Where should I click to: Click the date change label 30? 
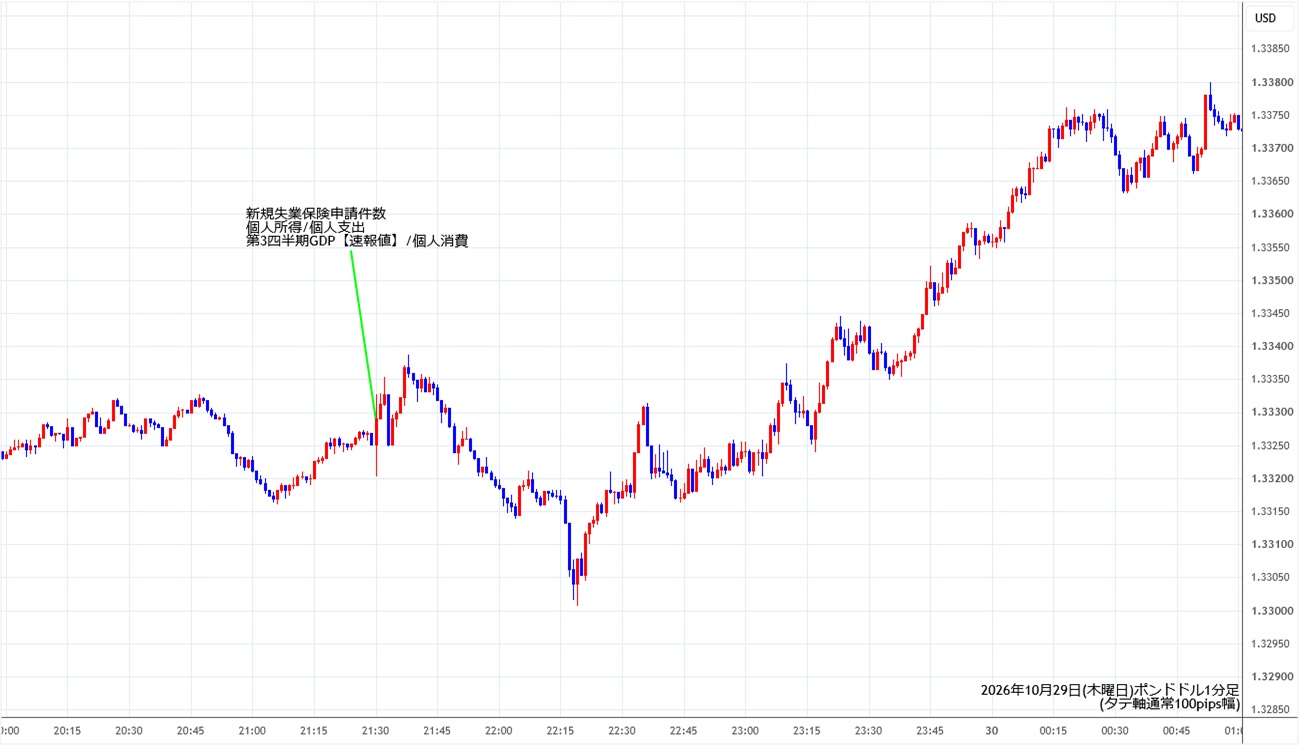tap(993, 731)
